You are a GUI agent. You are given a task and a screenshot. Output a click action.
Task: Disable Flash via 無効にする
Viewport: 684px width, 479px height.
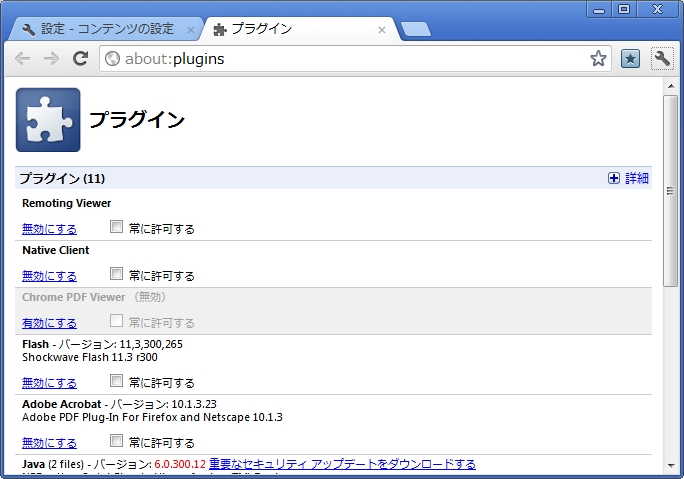click(49, 383)
